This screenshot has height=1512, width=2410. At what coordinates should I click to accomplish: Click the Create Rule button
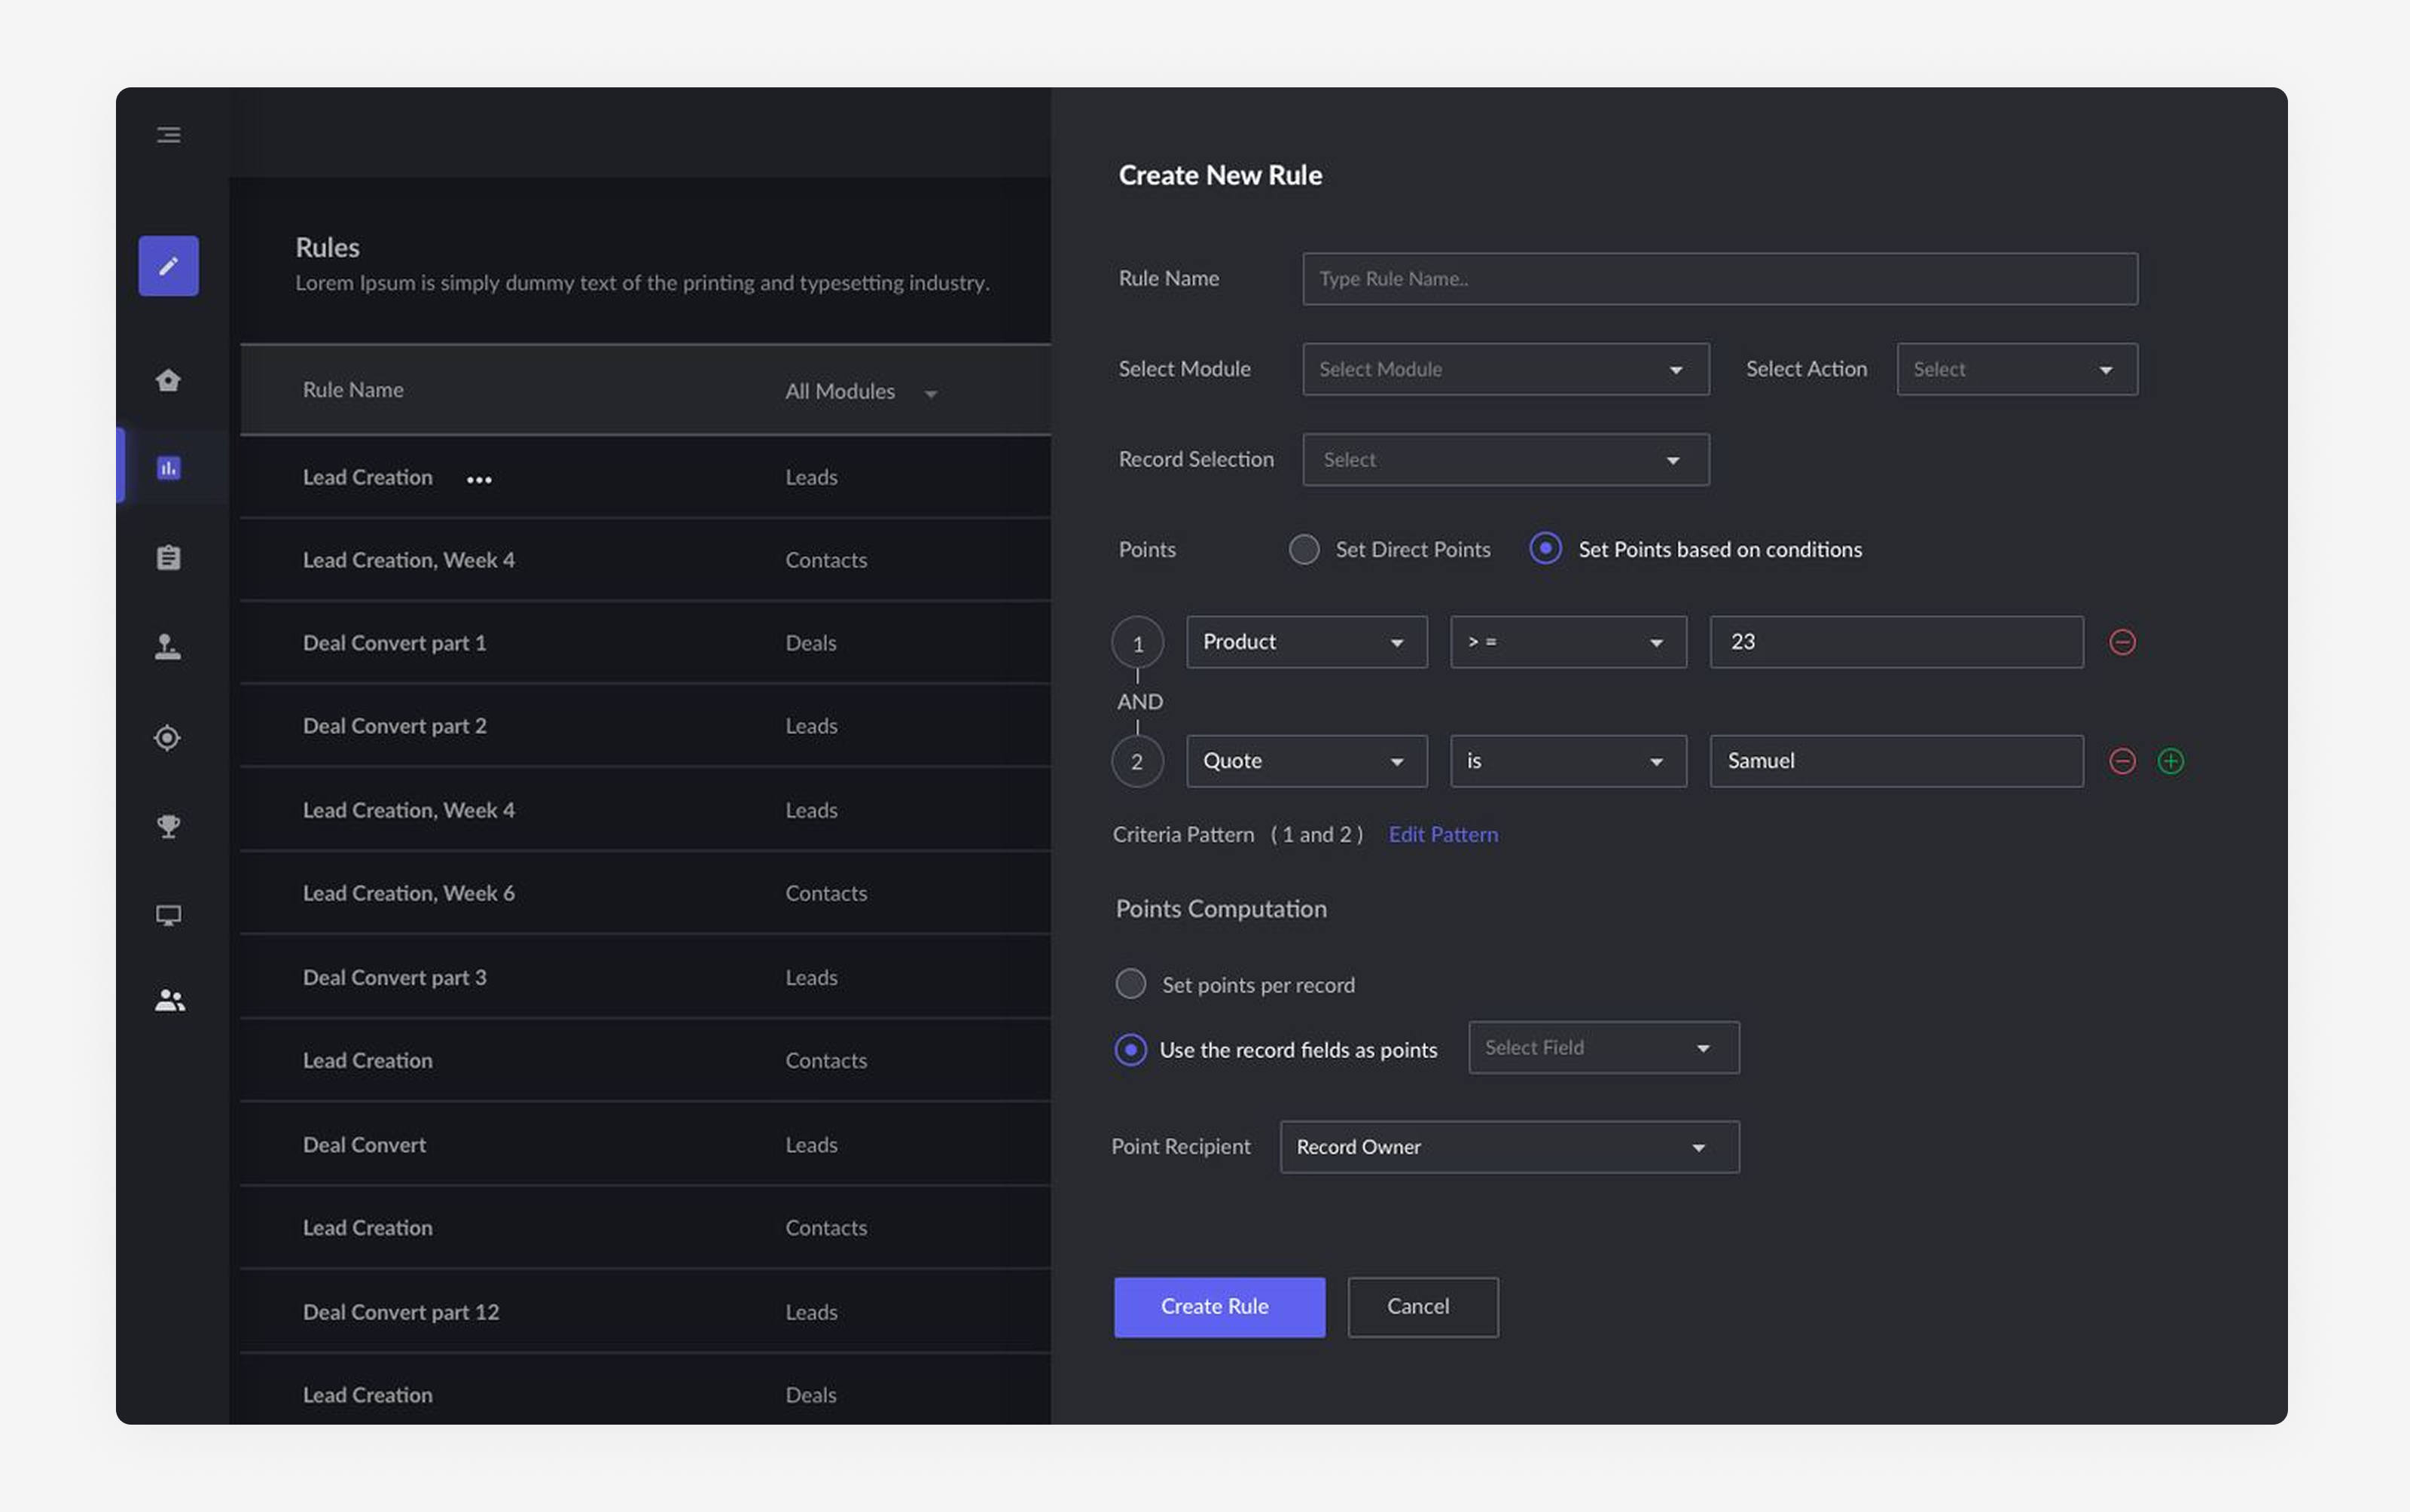(1219, 1307)
